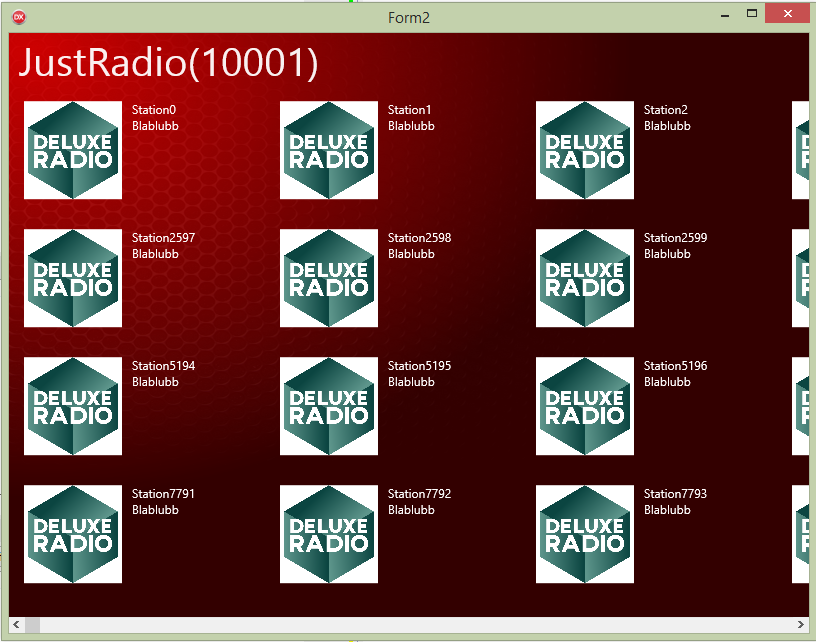Click the Station7792 radio logo
This screenshot has height=642, width=816.
point(329,534)
